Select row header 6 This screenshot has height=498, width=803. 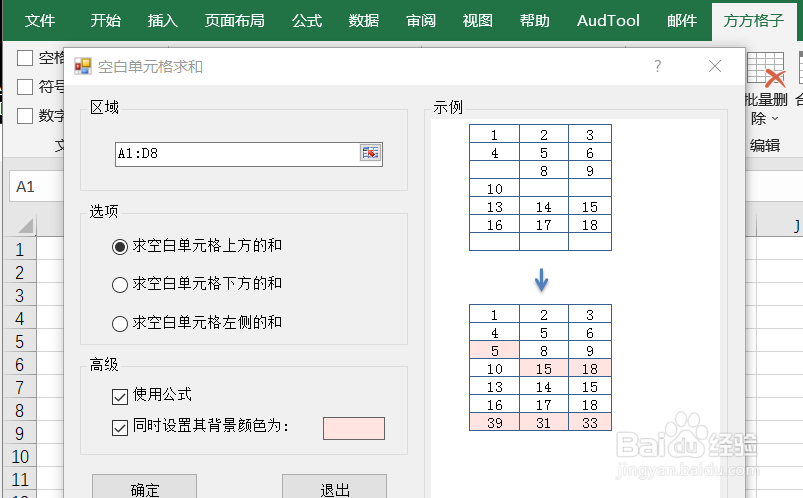pos(19,365)
